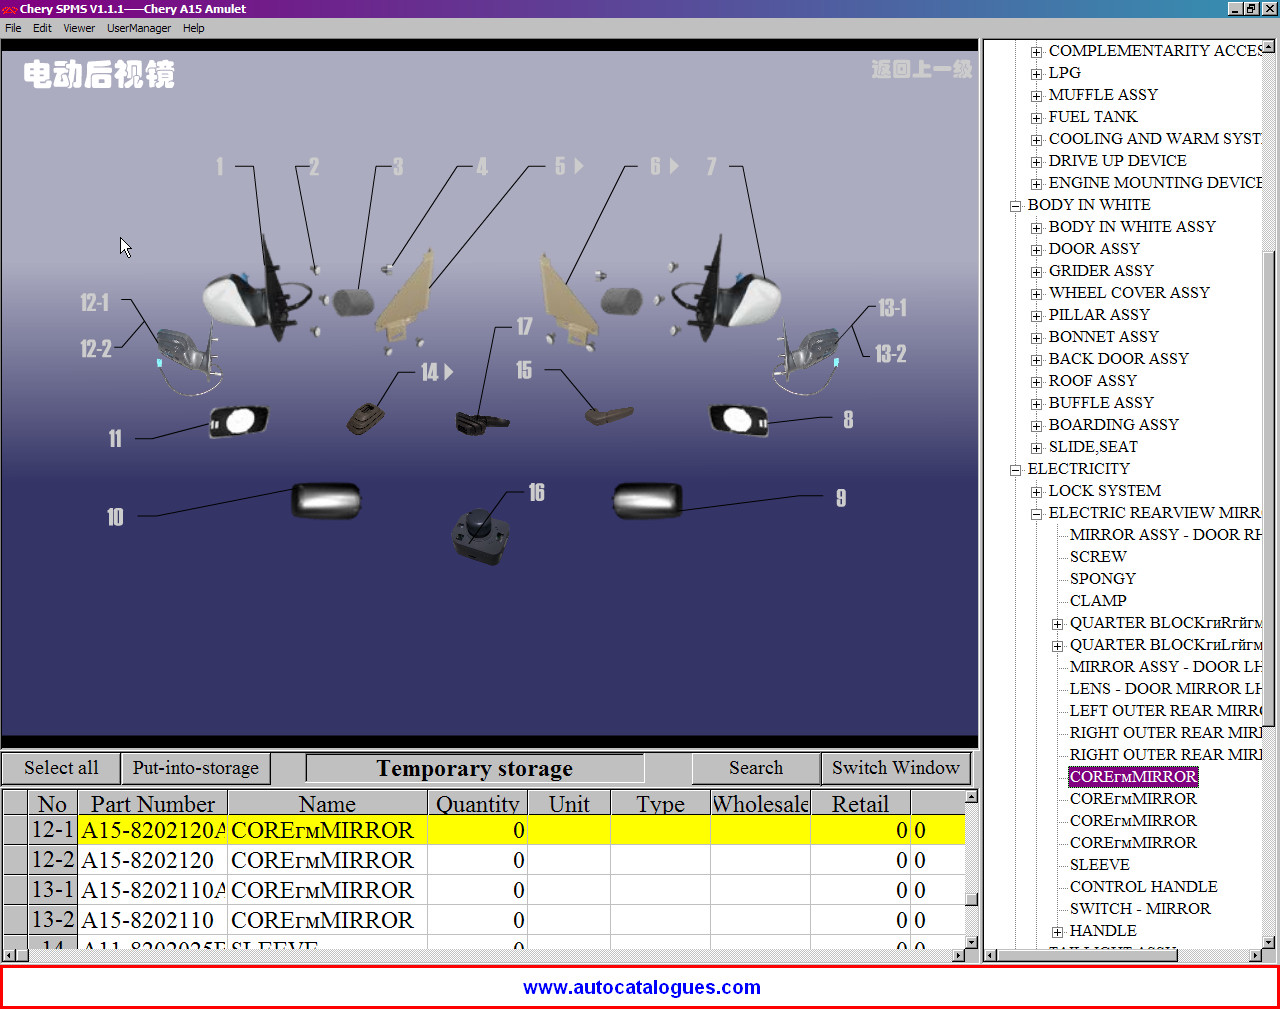Click the arrow next to callout 14
Viewport: 1280px width, 1009px height.
pyautogui.click(x=449, y=372)
